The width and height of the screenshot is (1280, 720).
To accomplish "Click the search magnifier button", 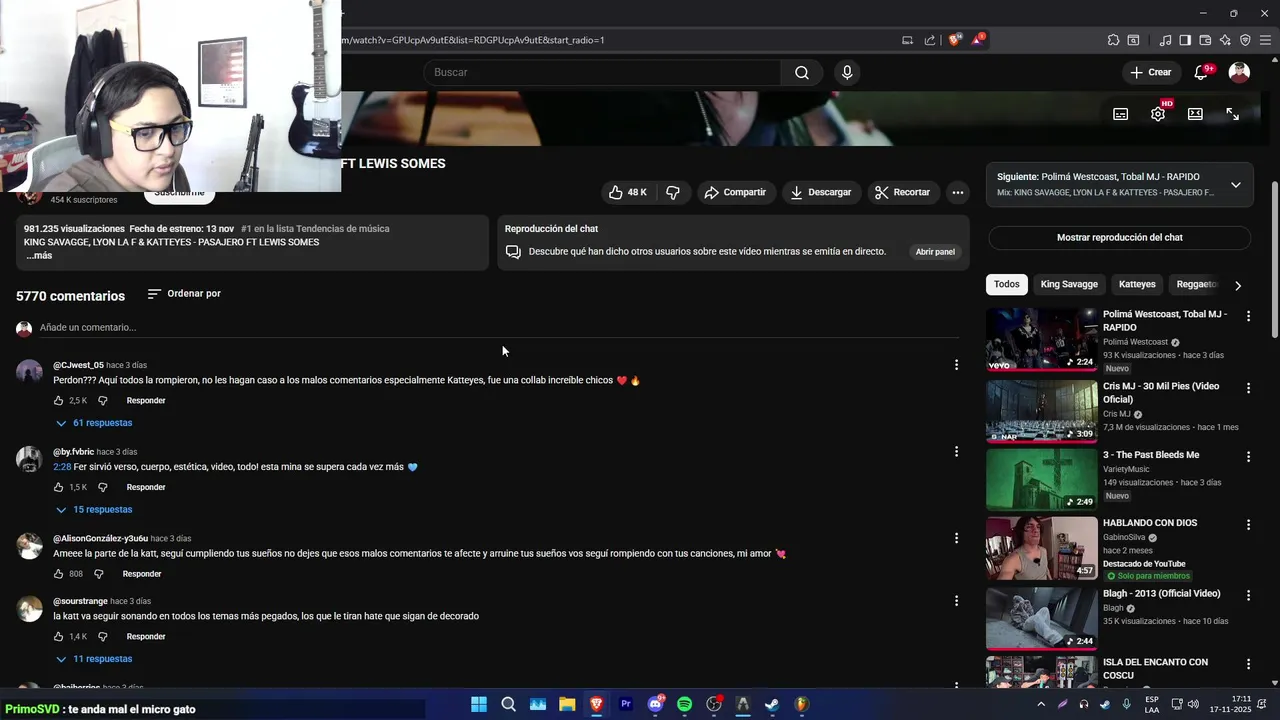I will pyautogui.click(x=802, y=72).
